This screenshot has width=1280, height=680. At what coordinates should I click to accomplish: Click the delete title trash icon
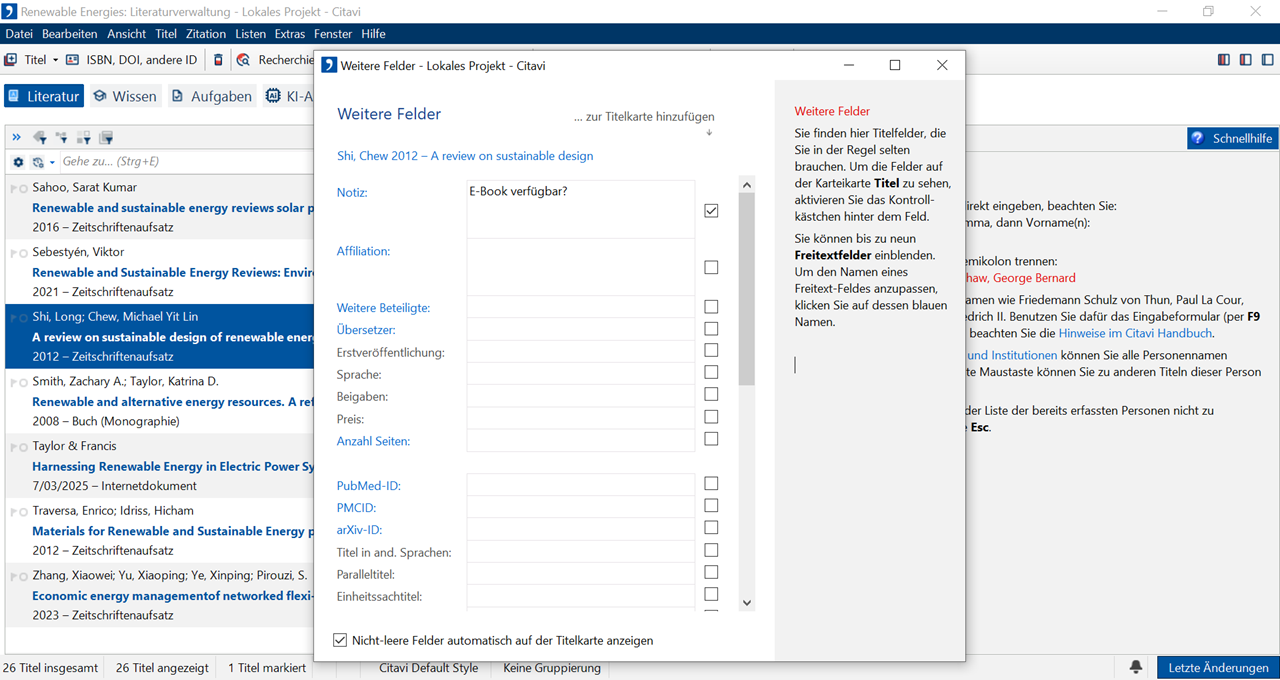(218, 60)
